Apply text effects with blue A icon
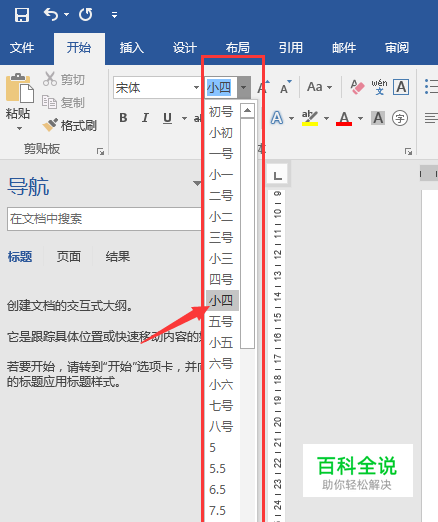The width and height of the screenshot is (438, 522). tap(277, 118)
